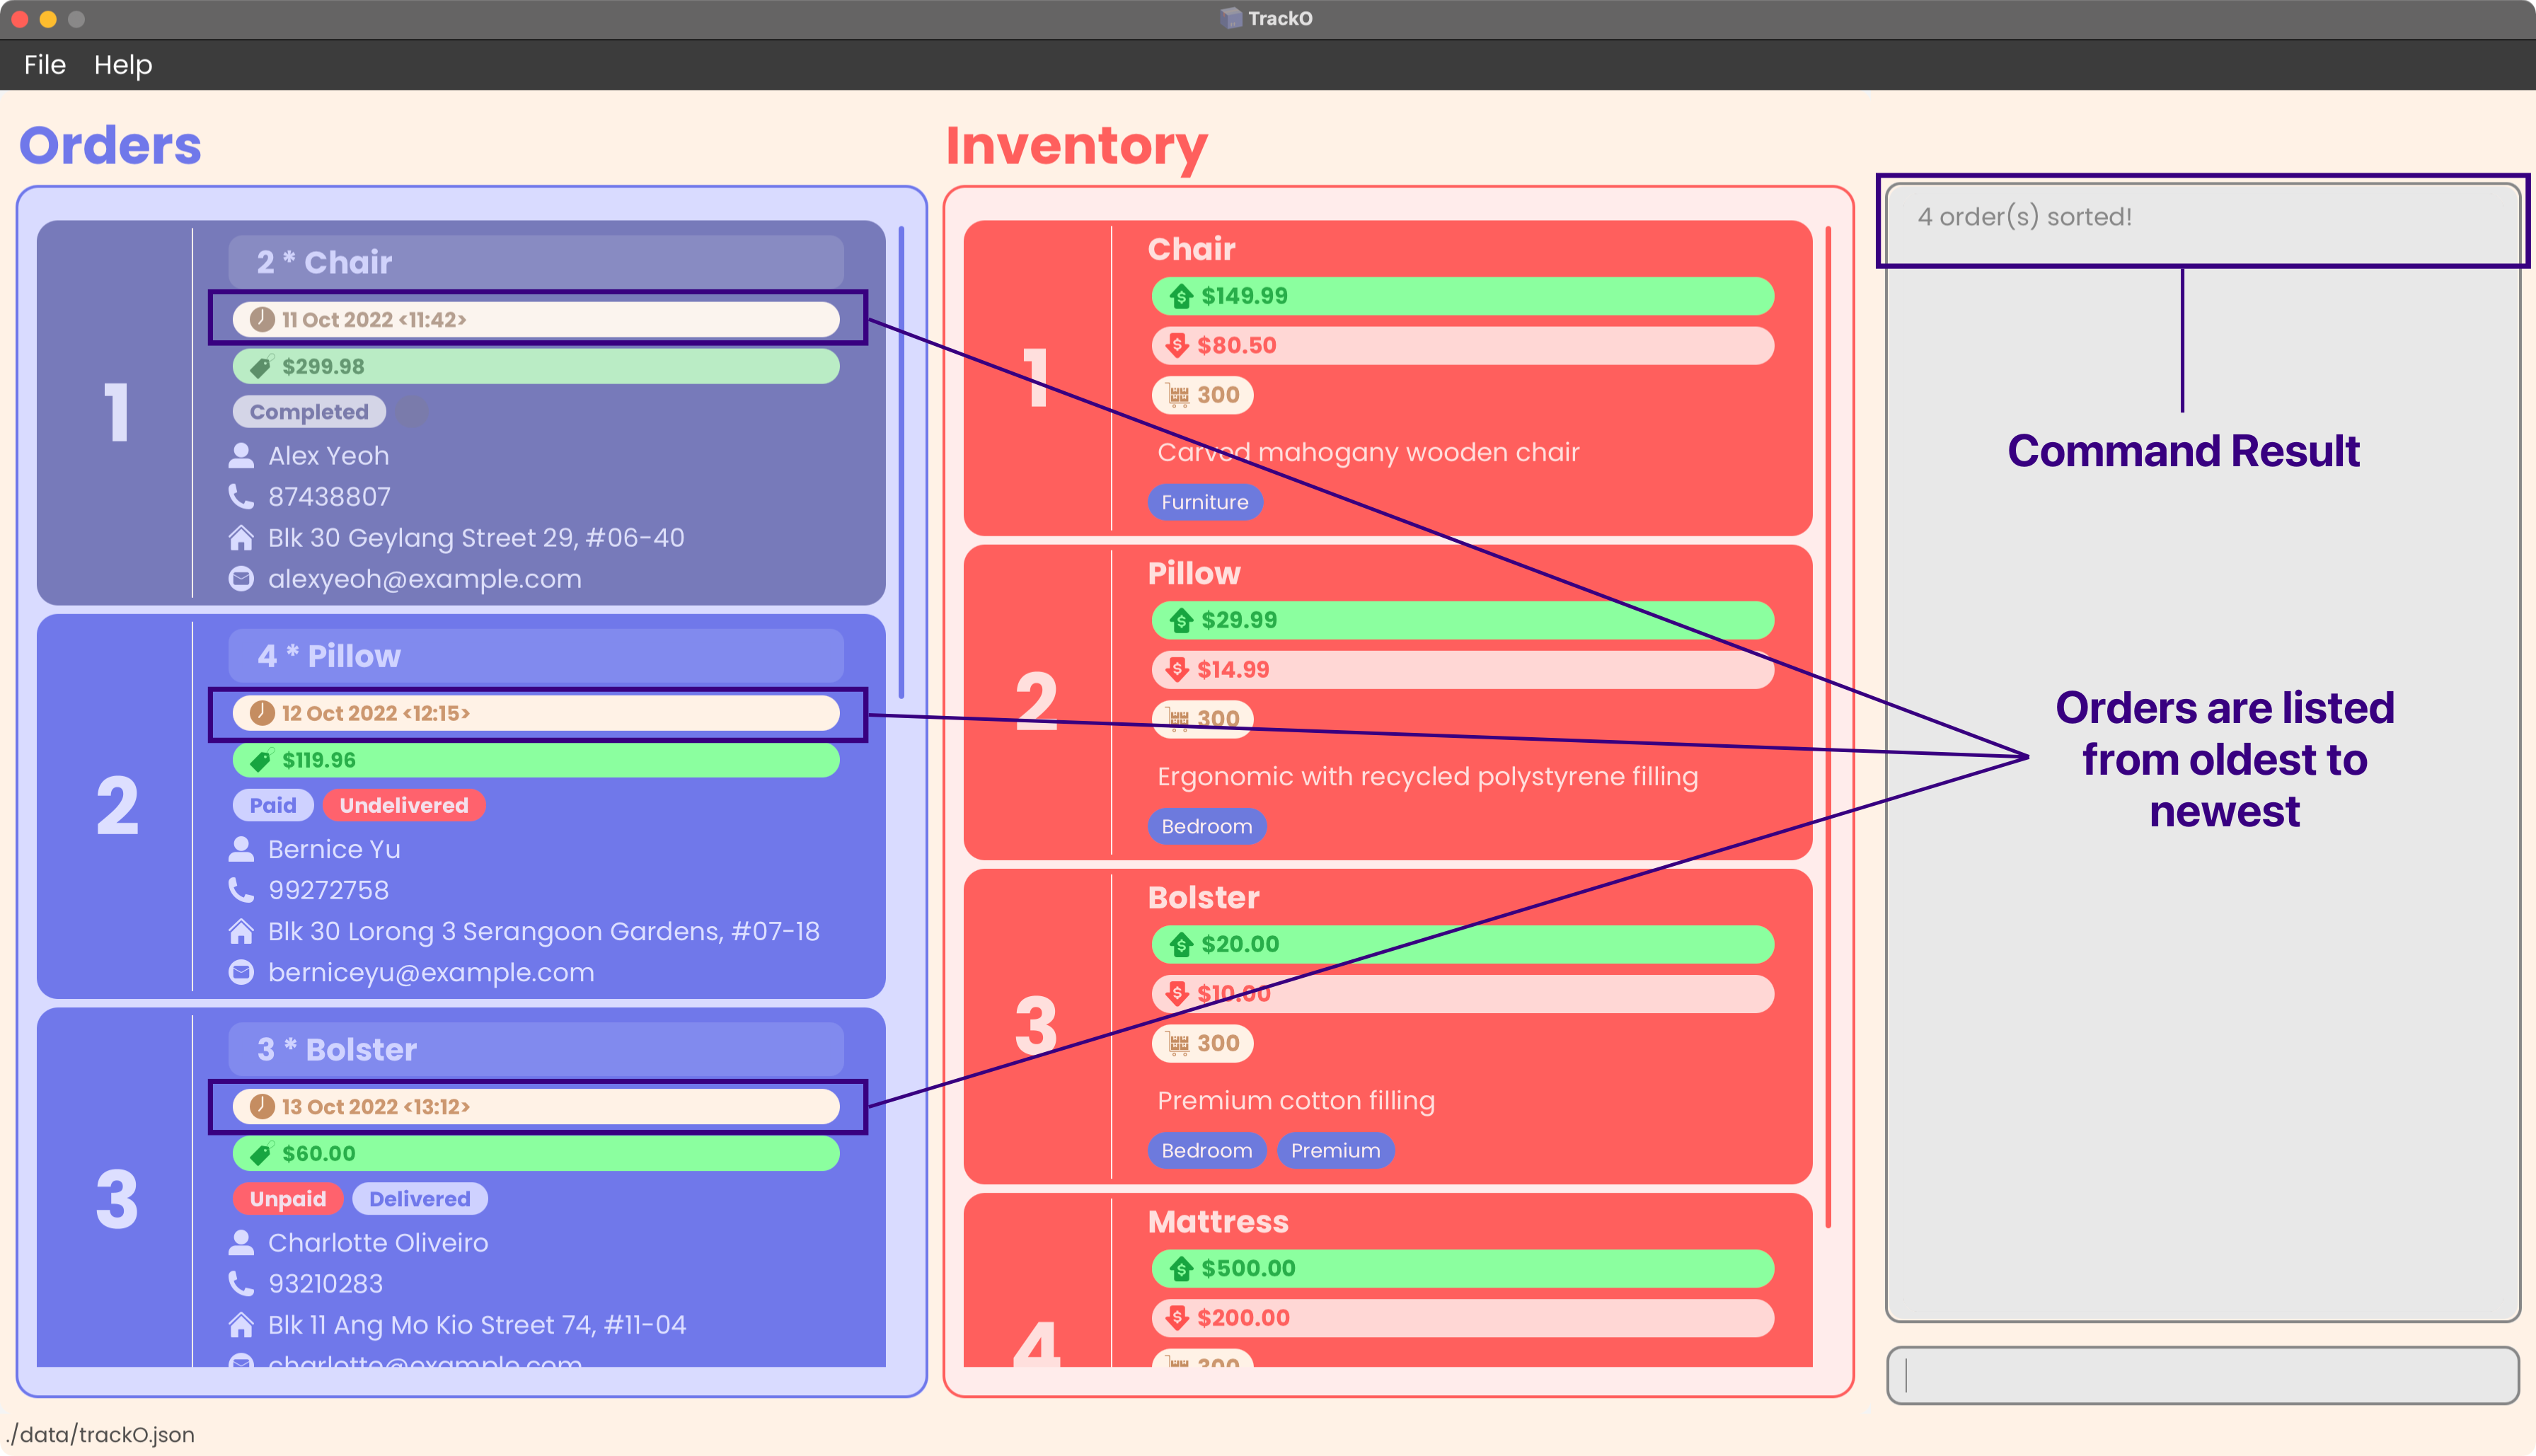Click the Premium tag on Bolster item

click(1336, 1150)
